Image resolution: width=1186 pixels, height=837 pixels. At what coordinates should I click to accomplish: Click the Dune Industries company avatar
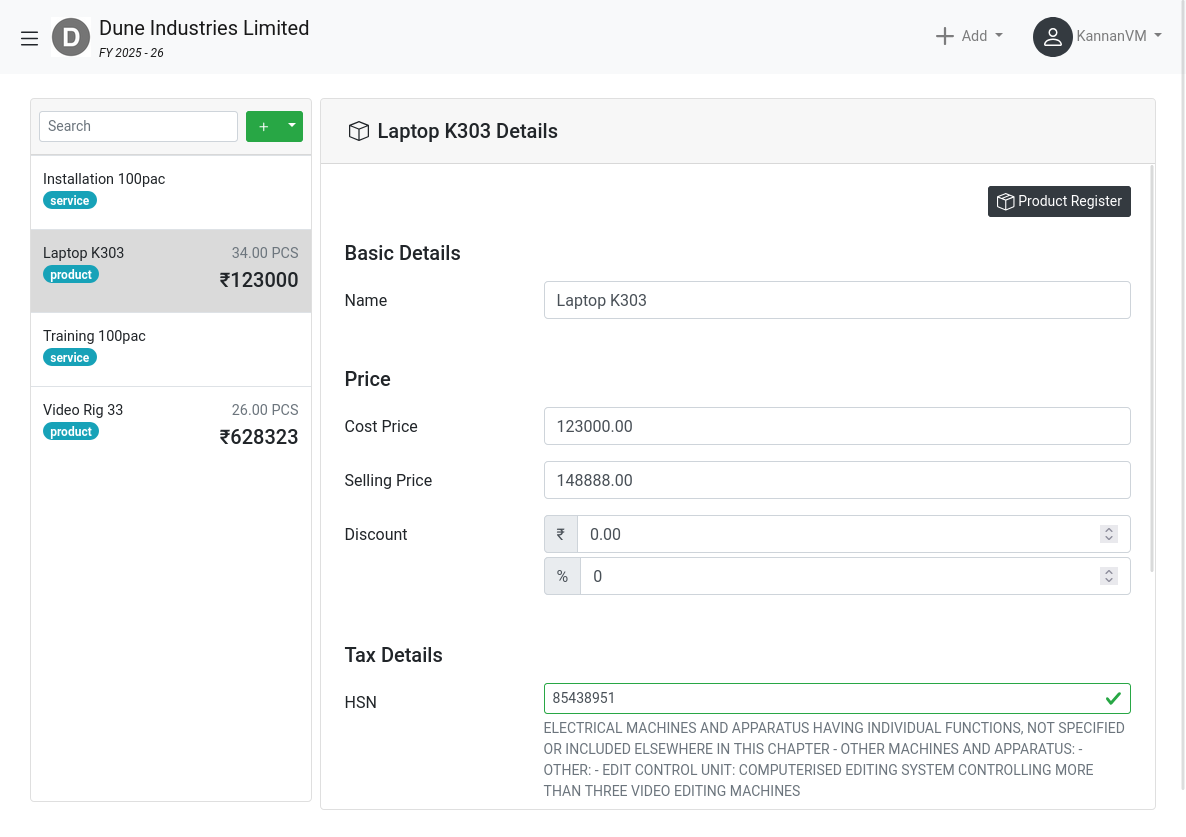(x=71, y=38)
